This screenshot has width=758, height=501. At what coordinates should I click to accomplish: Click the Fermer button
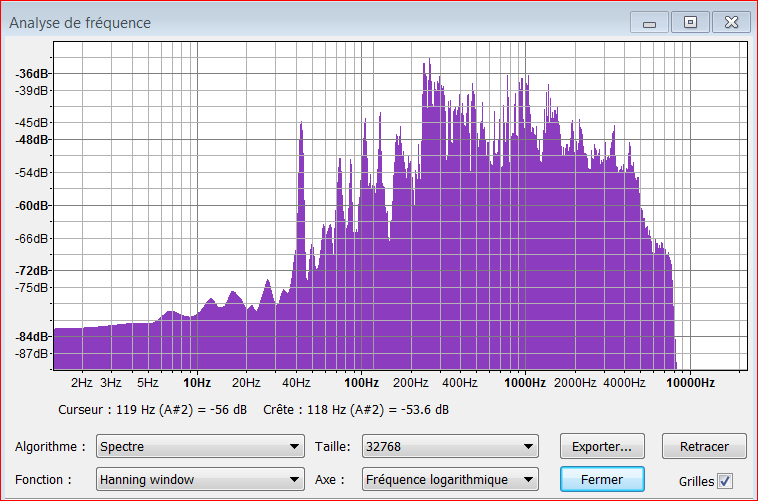(601, 480)
